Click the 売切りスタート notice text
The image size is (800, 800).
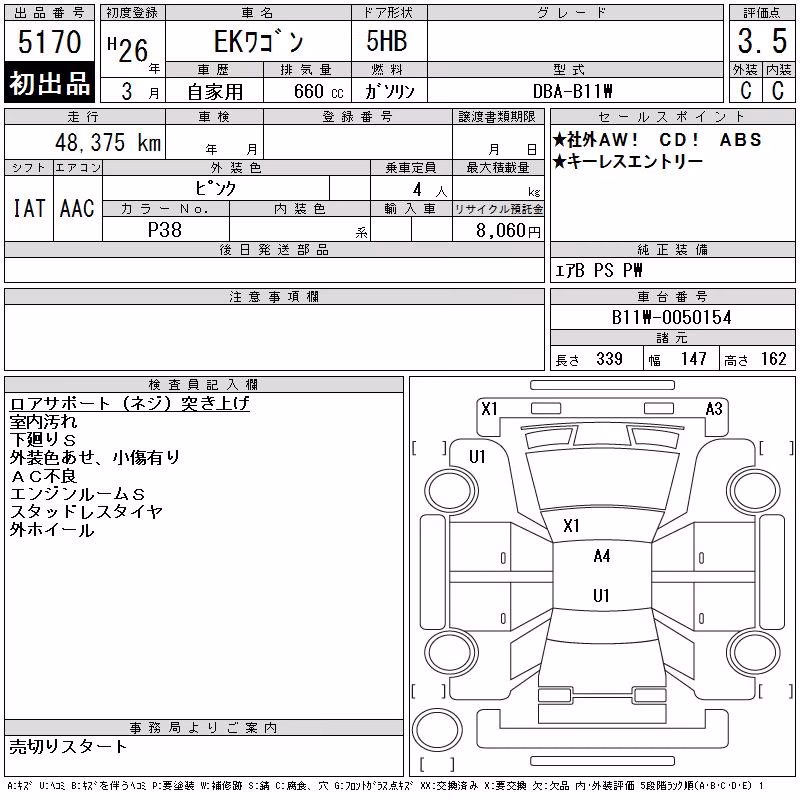click(x=68, y=747)
